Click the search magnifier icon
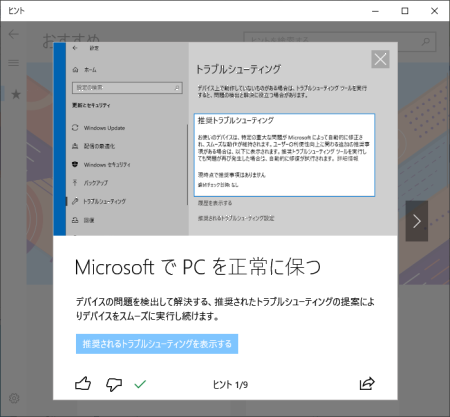Image resolution: width=450 pixels, height=417 pixels. pos(426,42)
